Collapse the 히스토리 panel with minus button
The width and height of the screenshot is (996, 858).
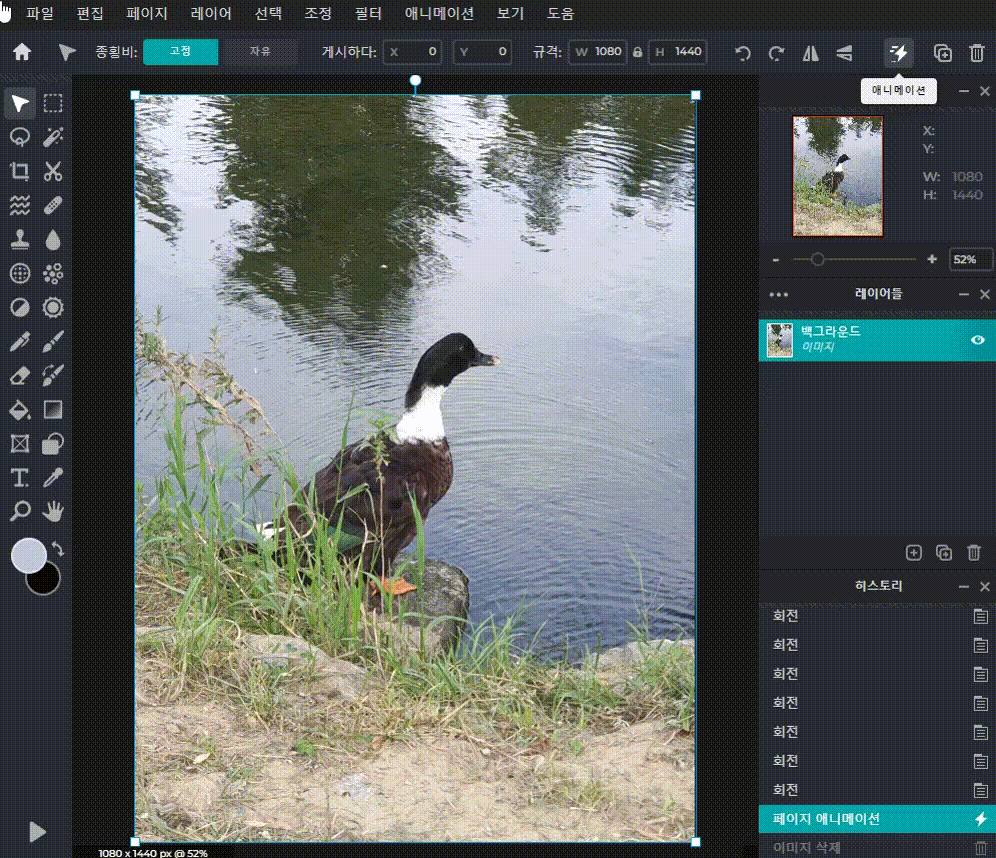964,587
